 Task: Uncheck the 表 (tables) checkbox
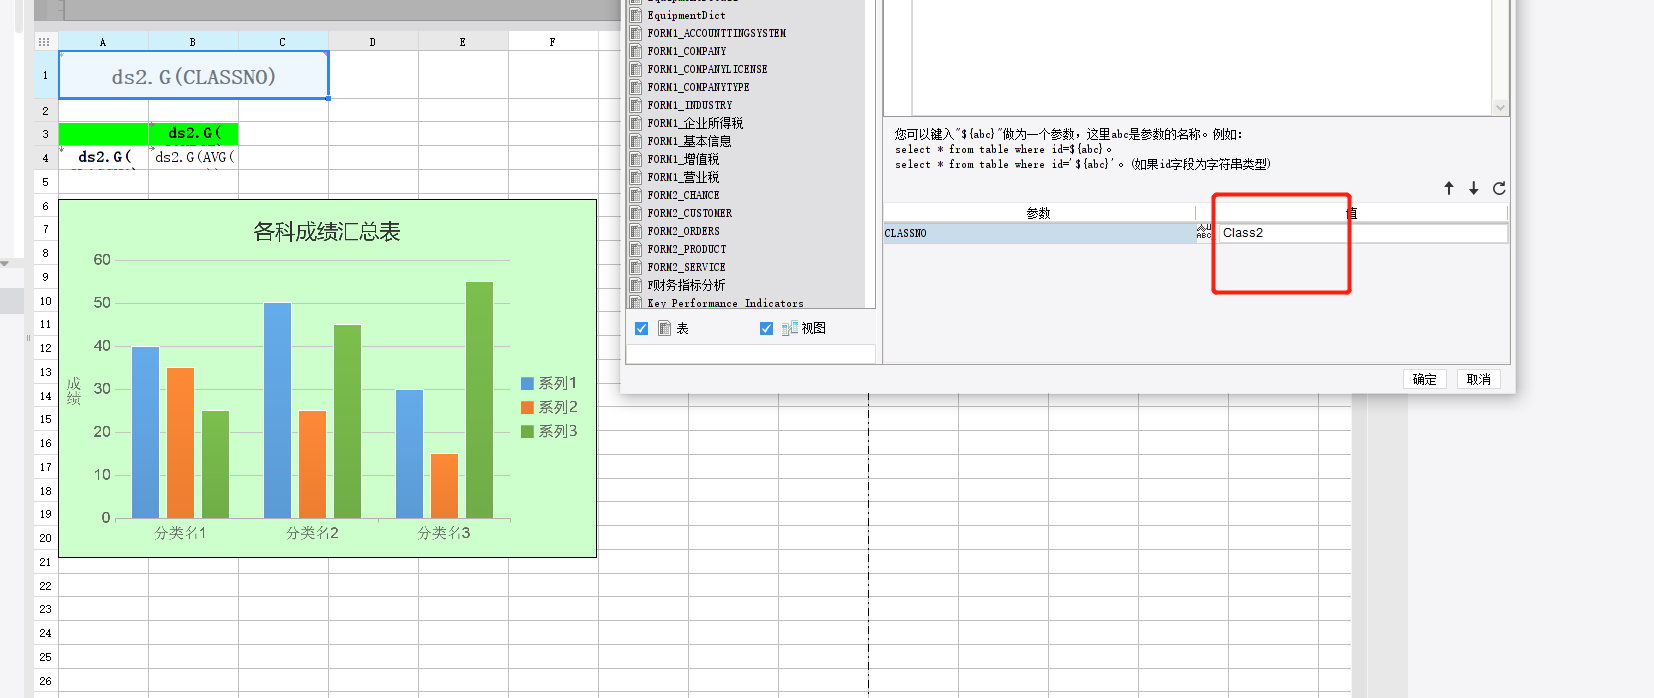pyautogui.click(x=642, y=328)
